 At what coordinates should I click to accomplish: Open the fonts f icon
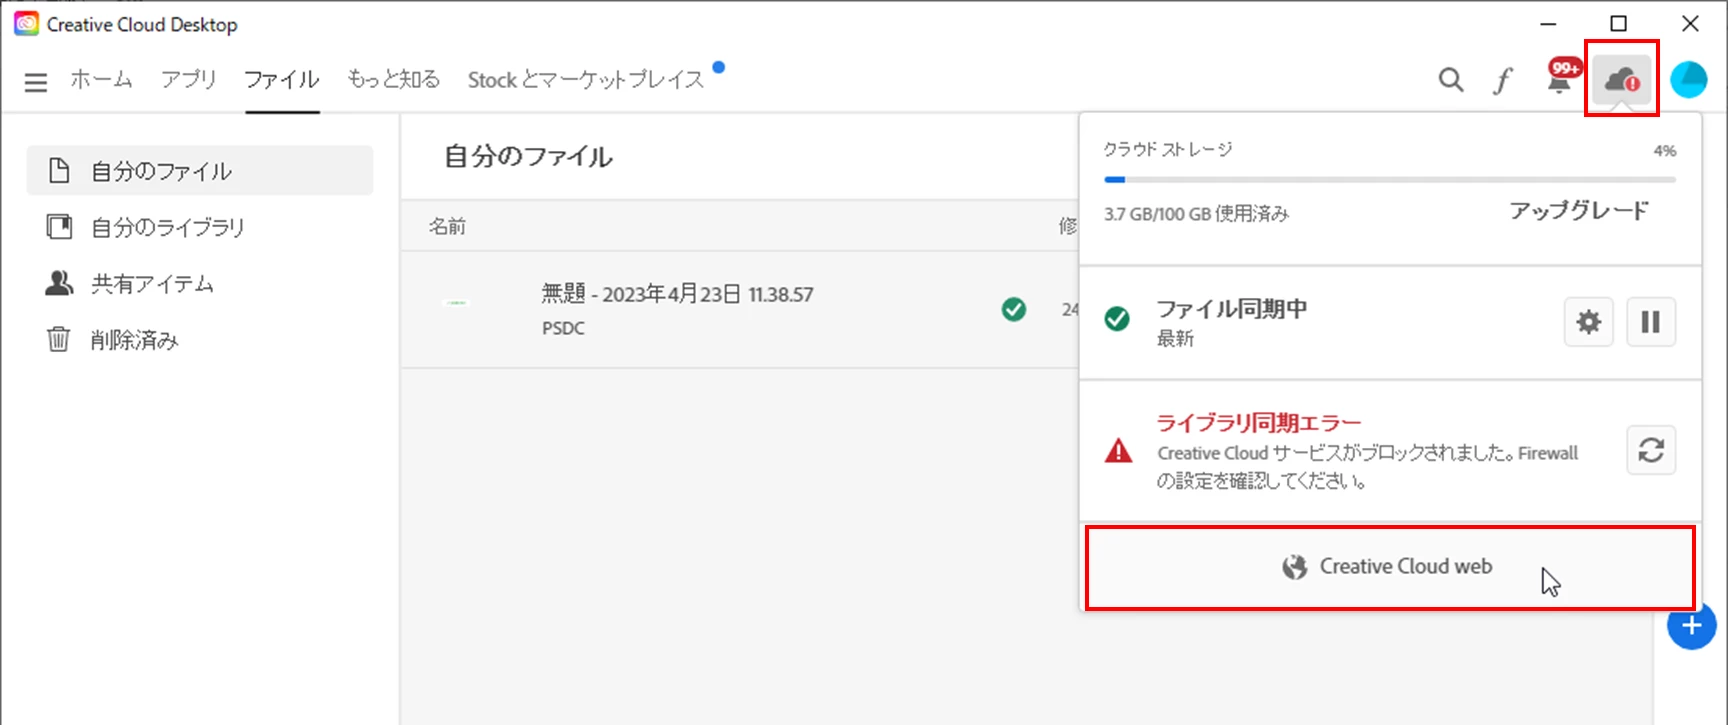coord(1503,80)
